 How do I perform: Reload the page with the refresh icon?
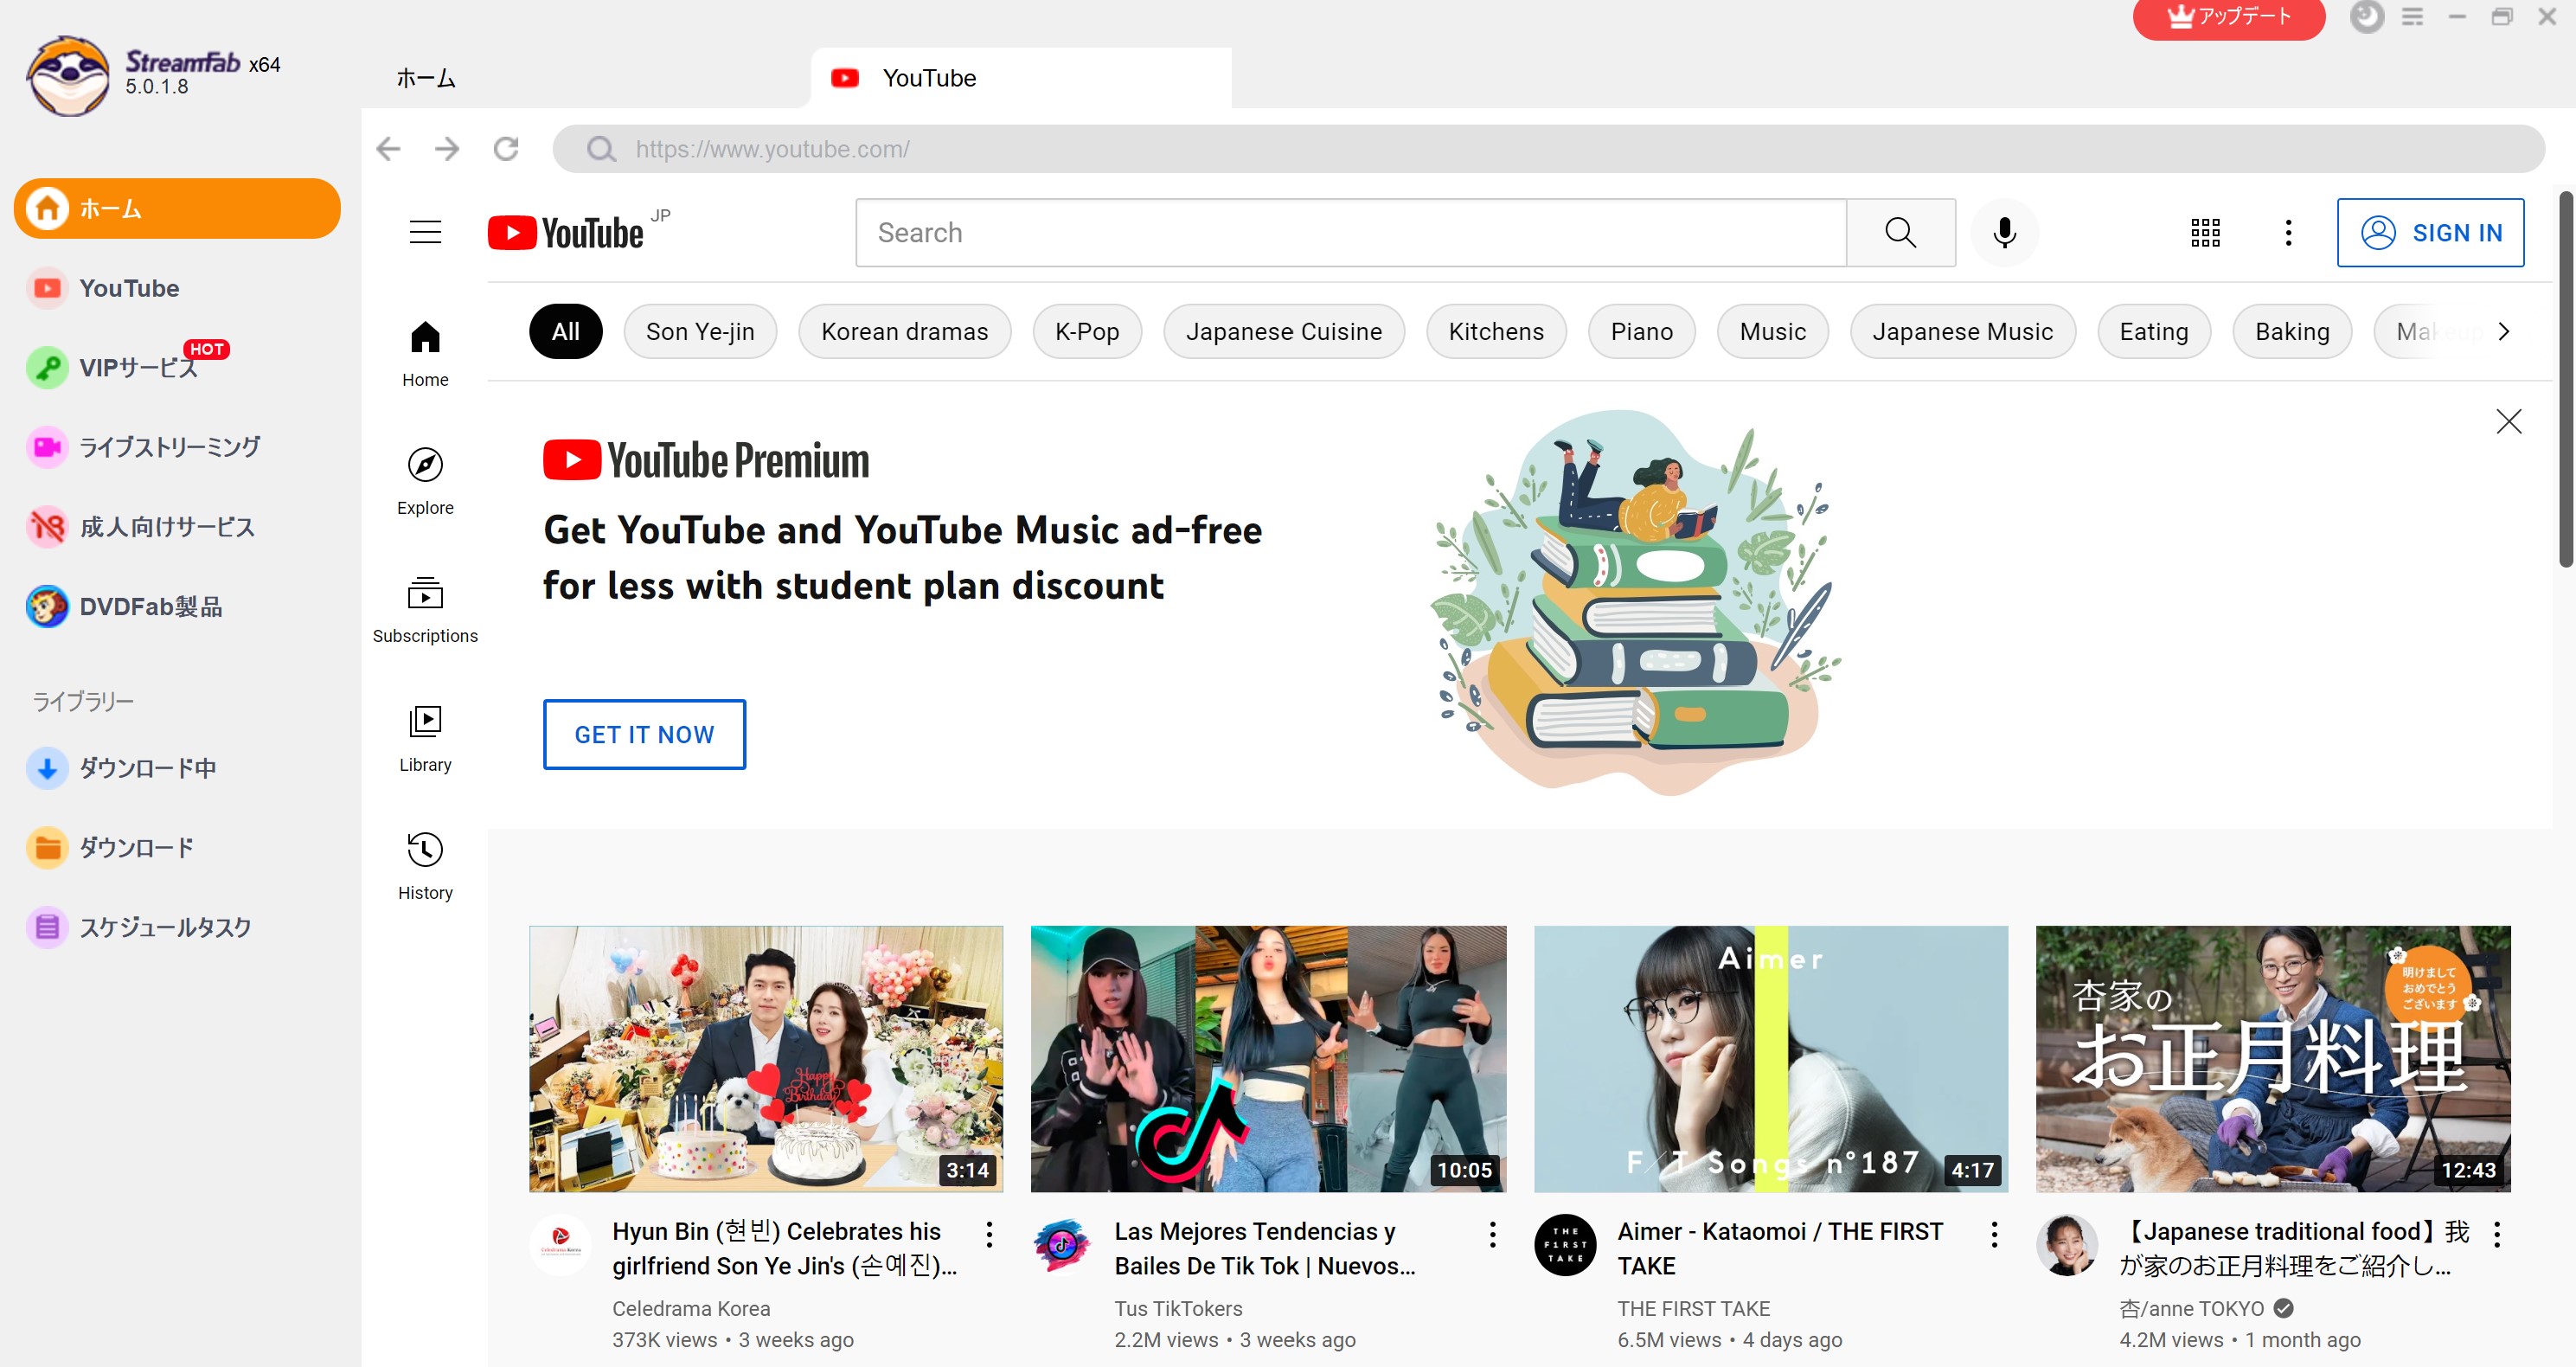[506, 149]
